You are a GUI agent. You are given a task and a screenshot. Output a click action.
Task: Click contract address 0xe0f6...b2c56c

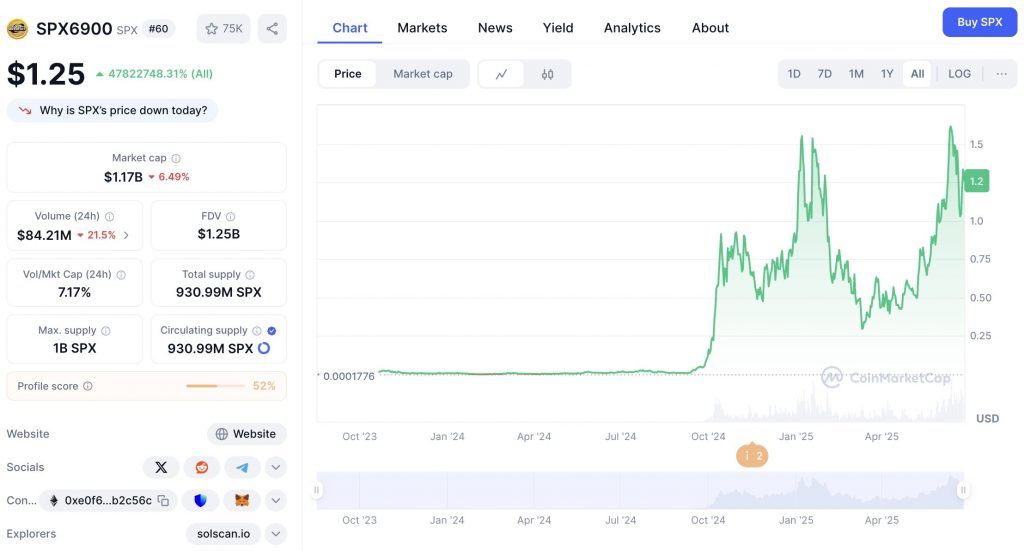108,501
